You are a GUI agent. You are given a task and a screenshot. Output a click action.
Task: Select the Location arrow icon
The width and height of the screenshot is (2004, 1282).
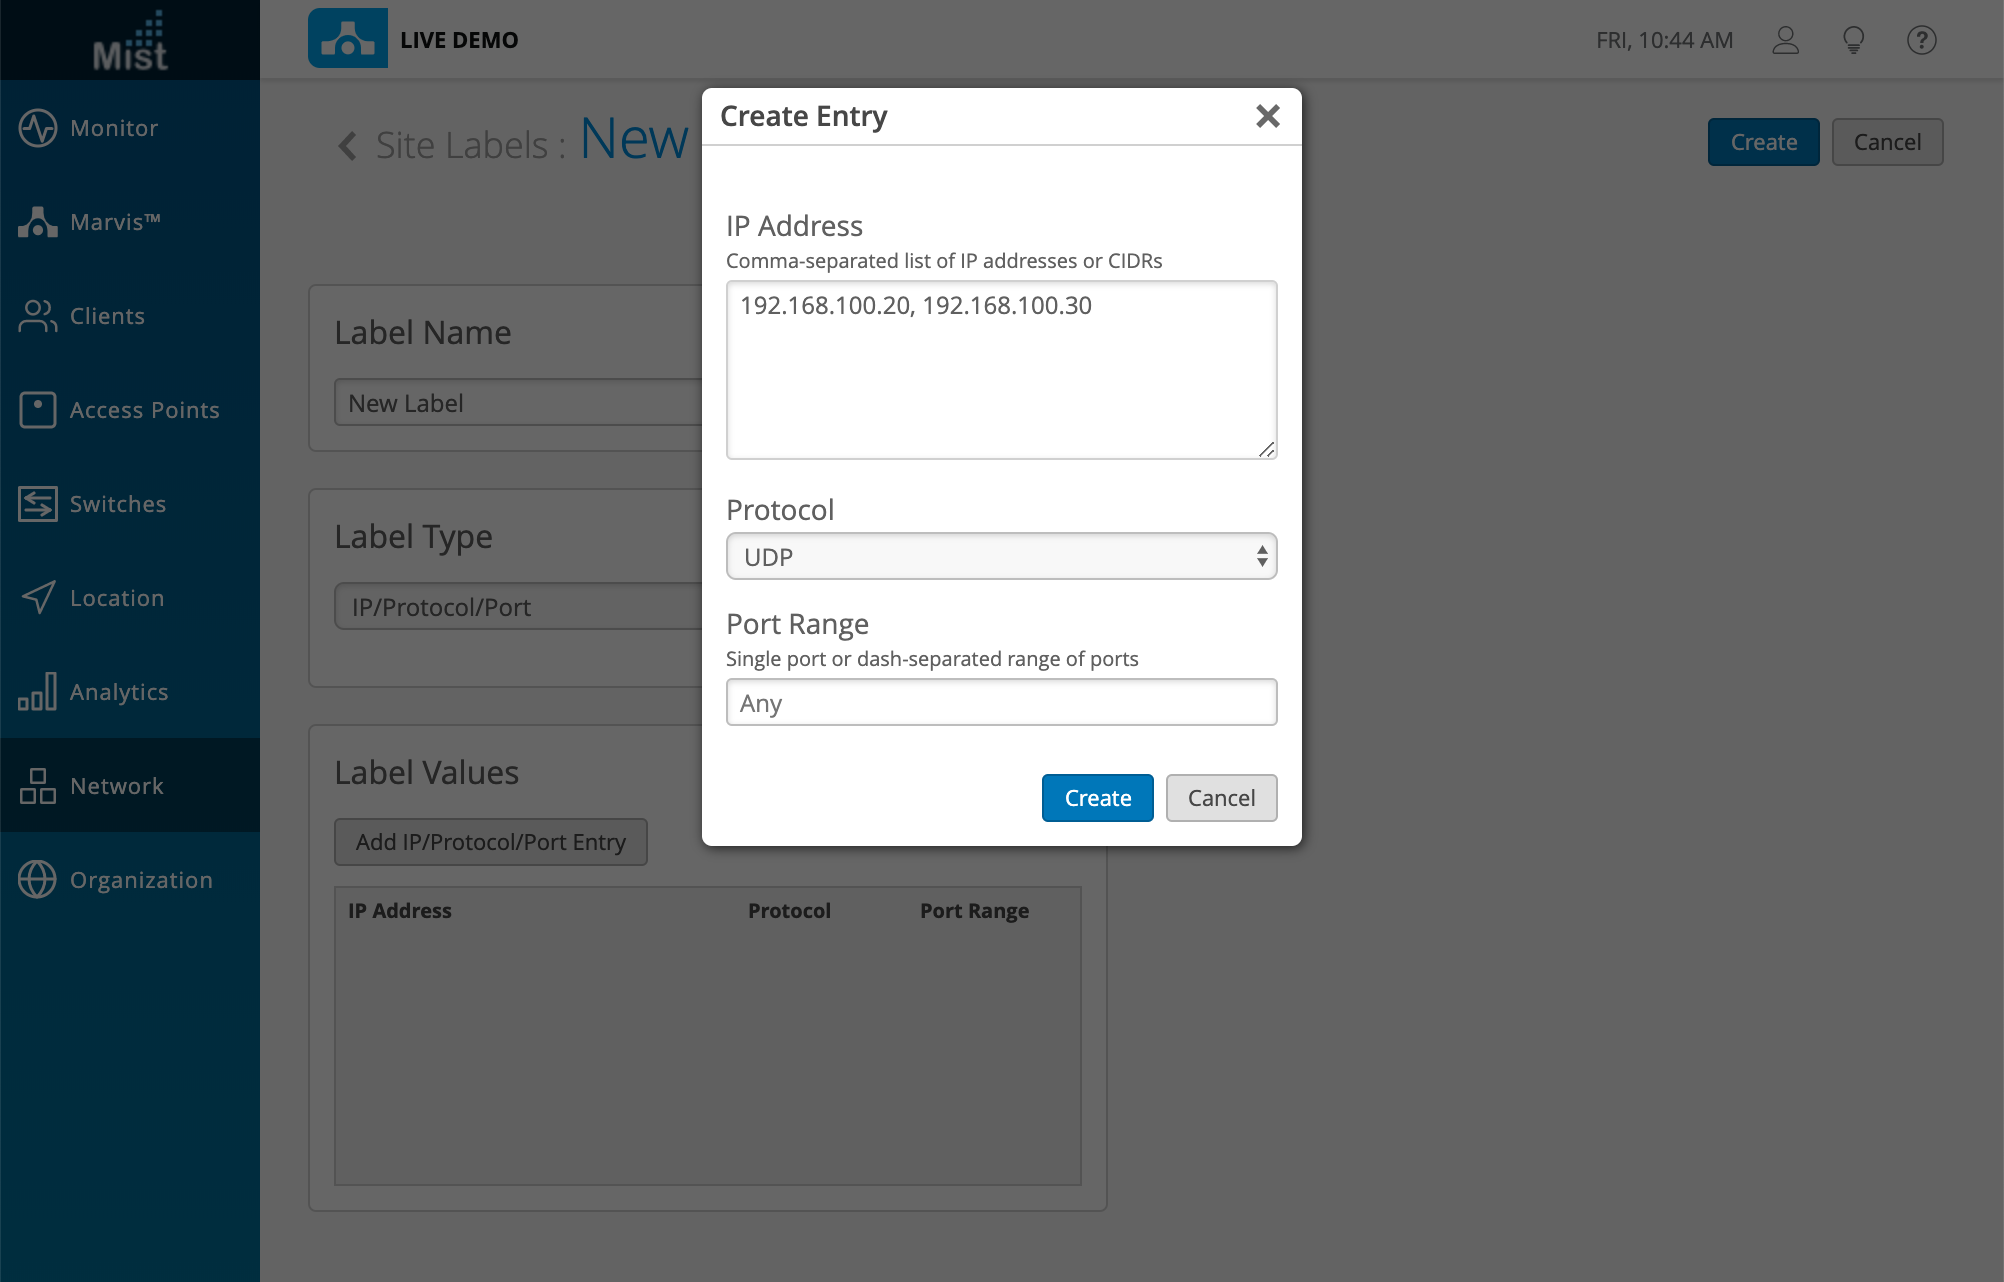click(x=37, y=598)
